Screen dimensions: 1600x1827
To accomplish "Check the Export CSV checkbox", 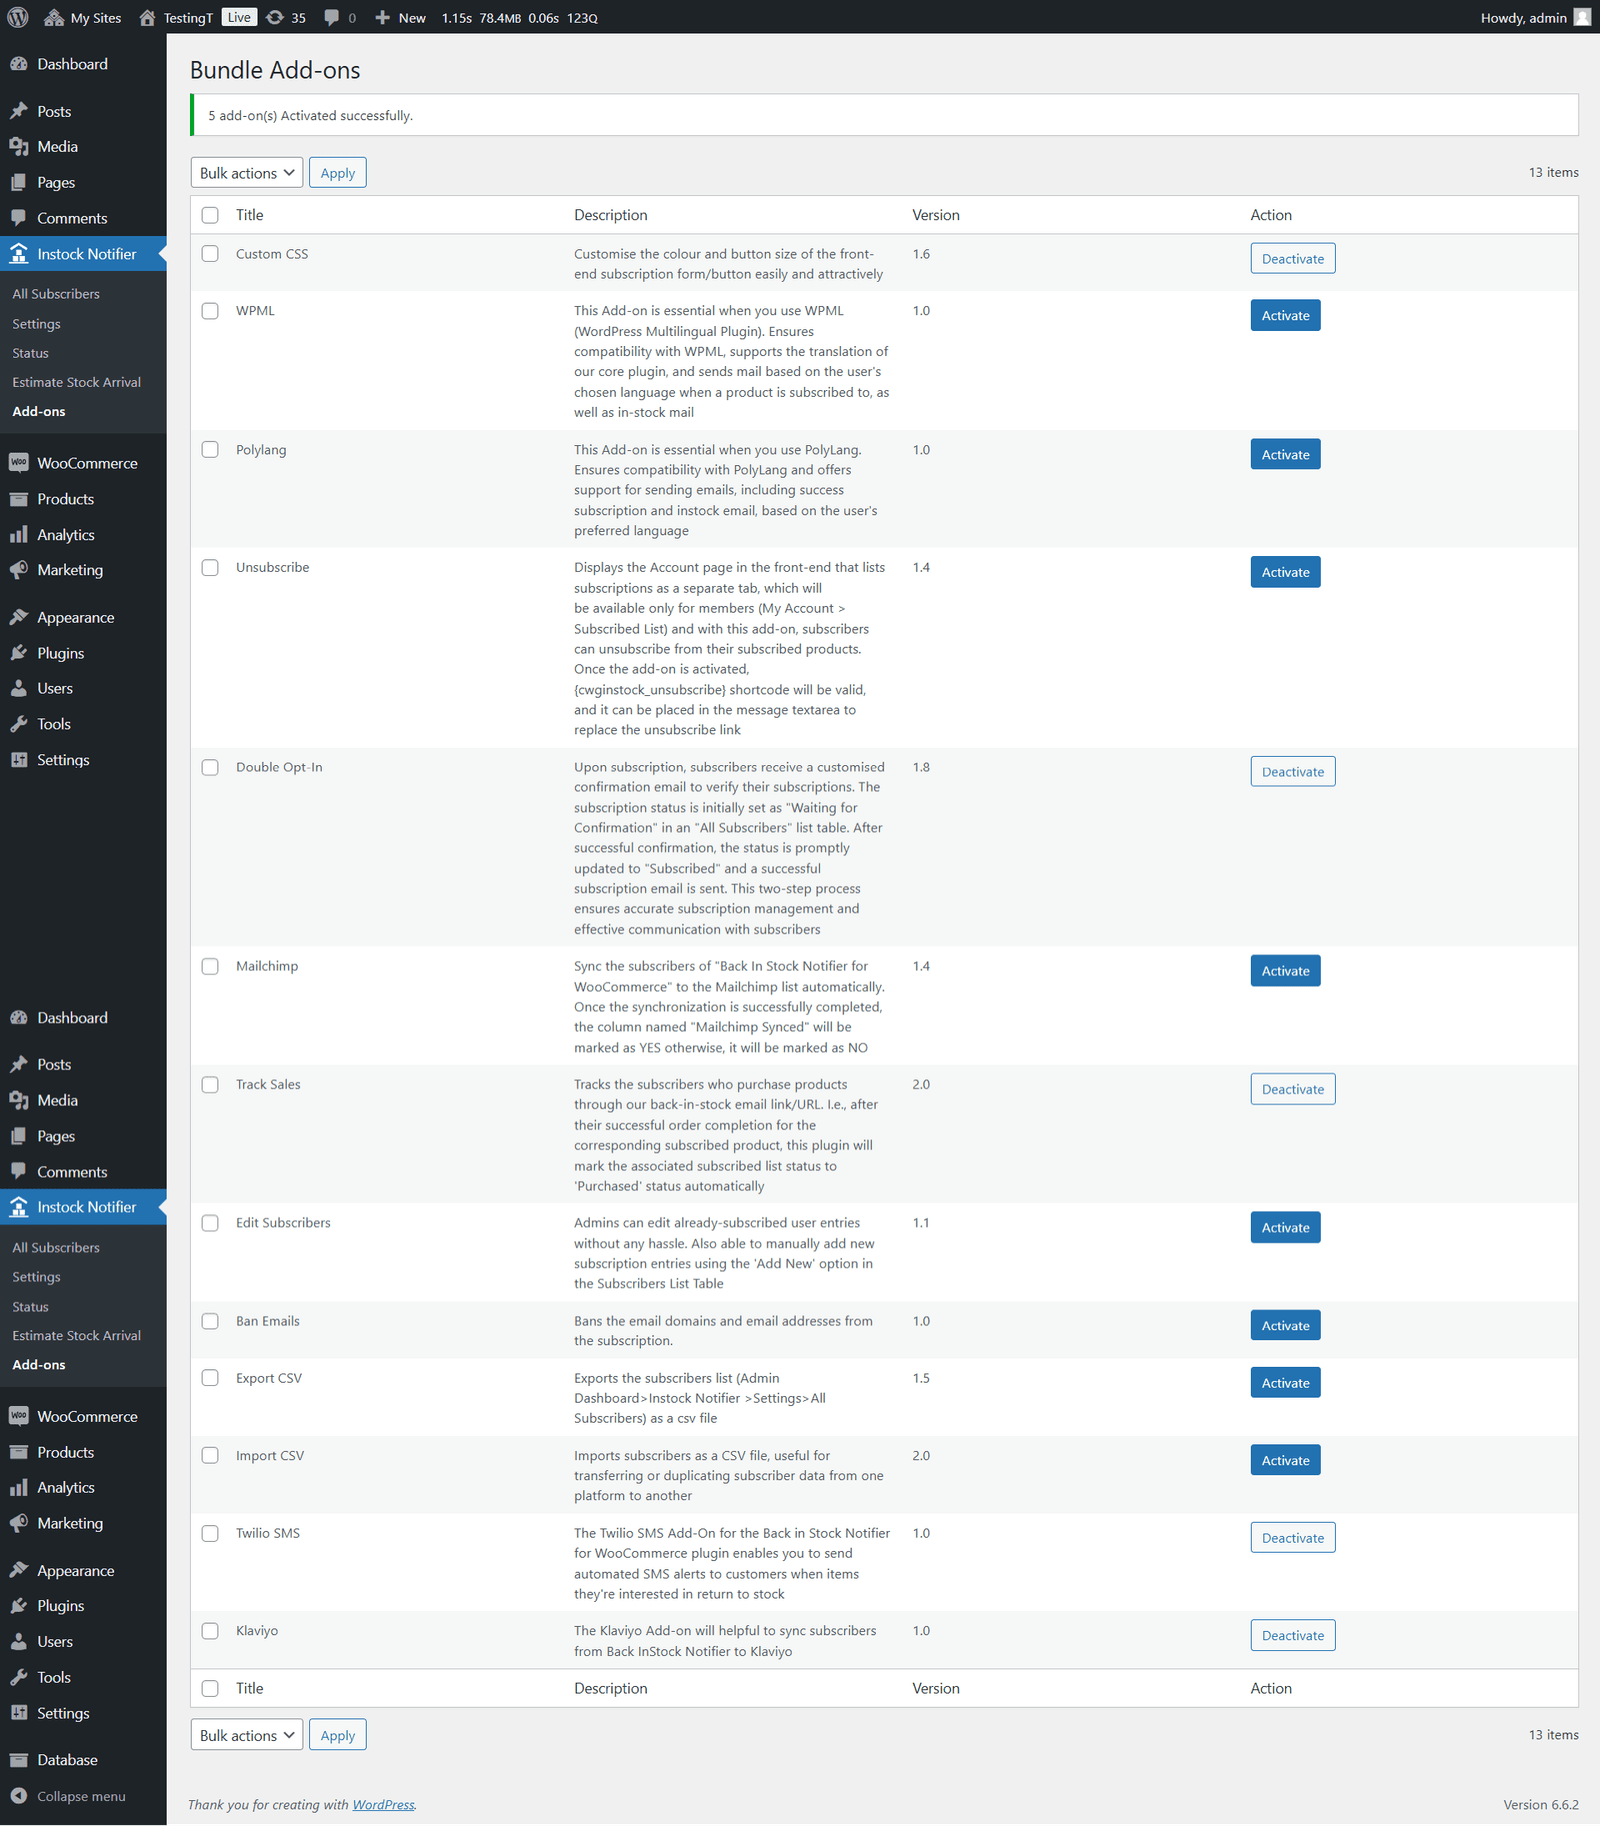I will point(210,1379).
